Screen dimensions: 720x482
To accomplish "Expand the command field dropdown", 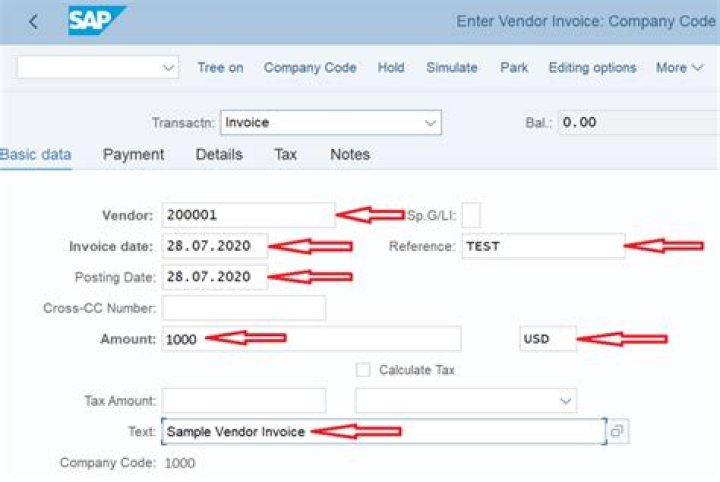I will click(167, 68).
